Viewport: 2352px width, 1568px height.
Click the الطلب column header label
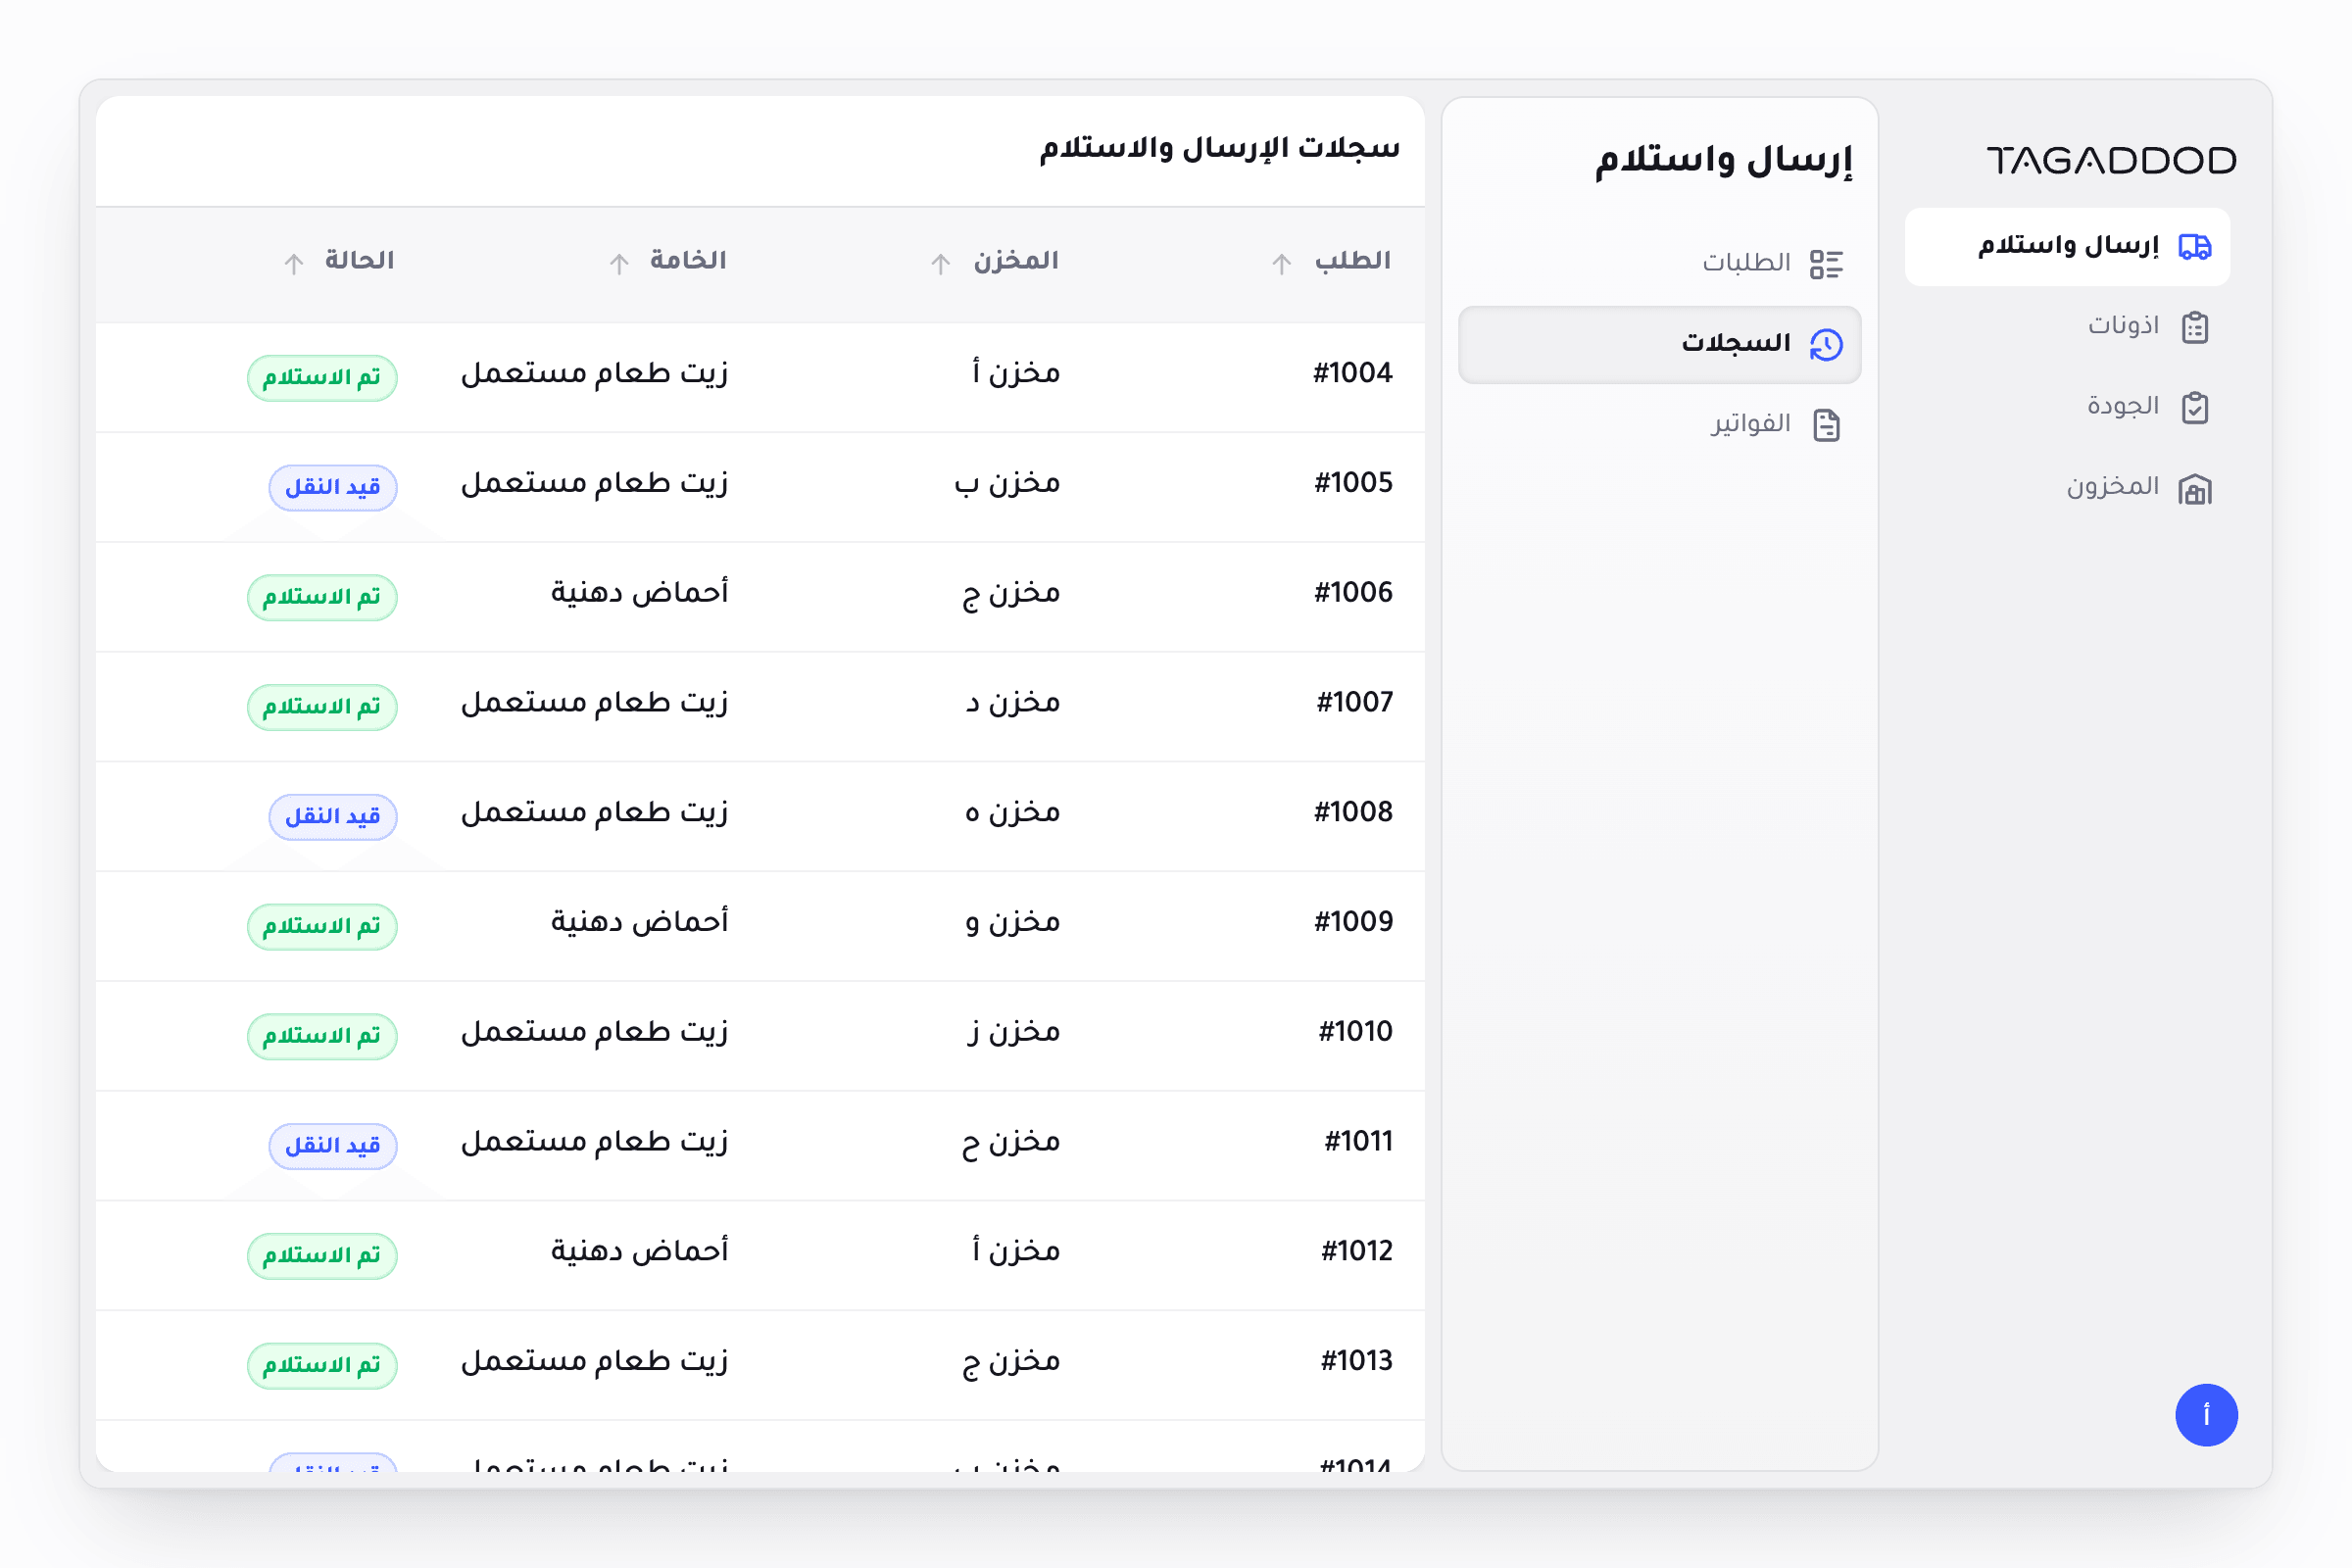[x=1353, y=261]
